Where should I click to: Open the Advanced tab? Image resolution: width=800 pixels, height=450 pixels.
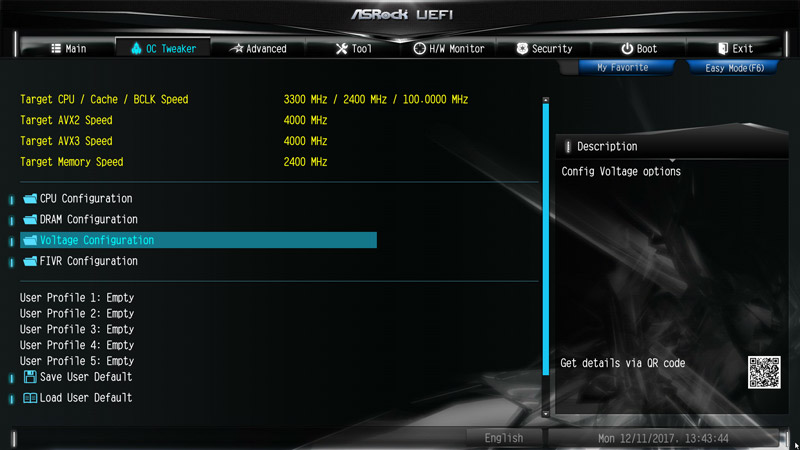click(x=258, y=48)
